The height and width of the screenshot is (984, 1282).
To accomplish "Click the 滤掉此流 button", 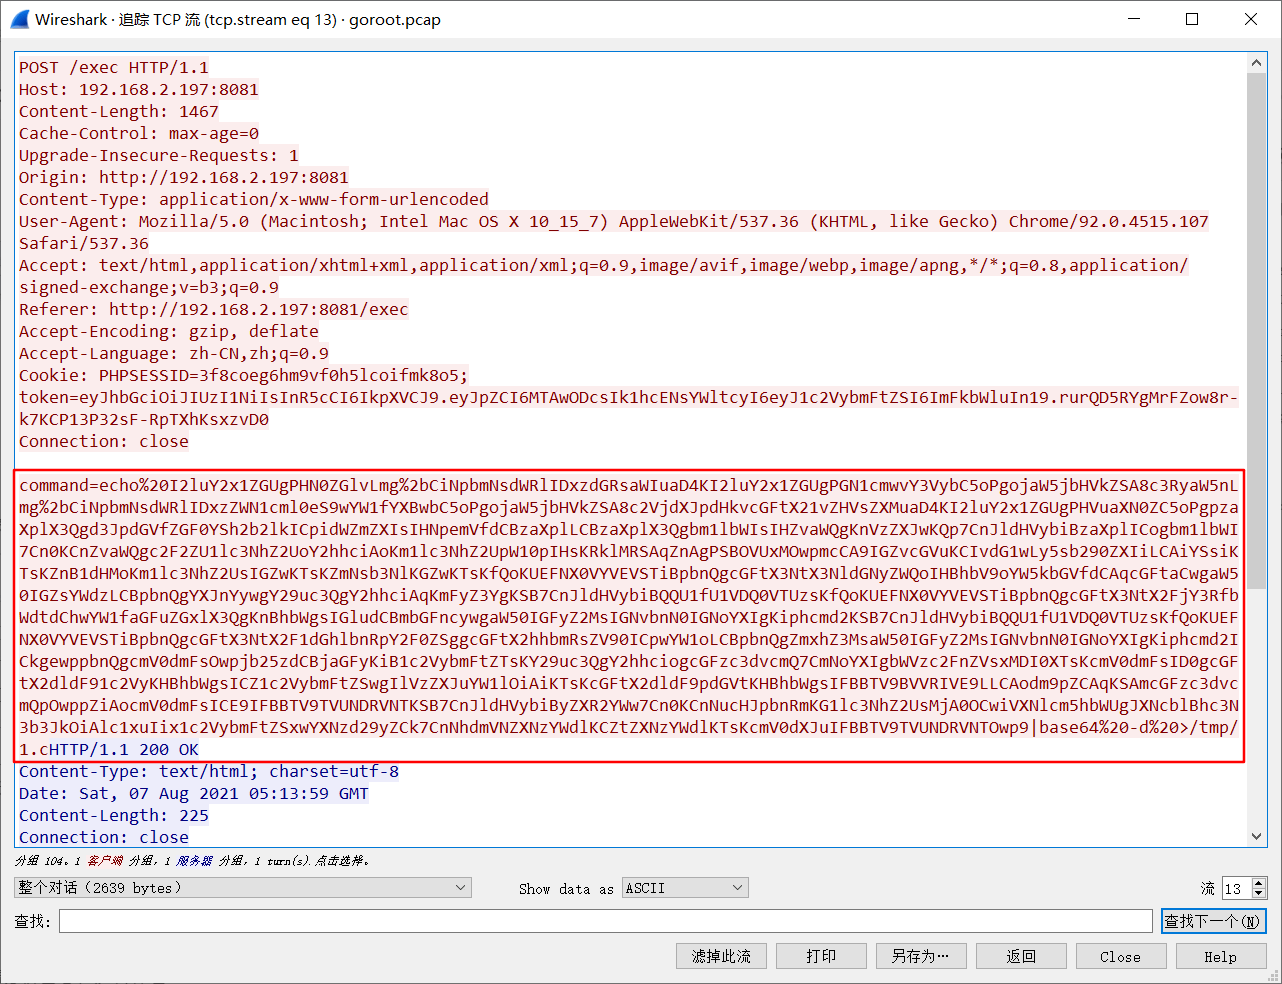I will tap(721, 957).
